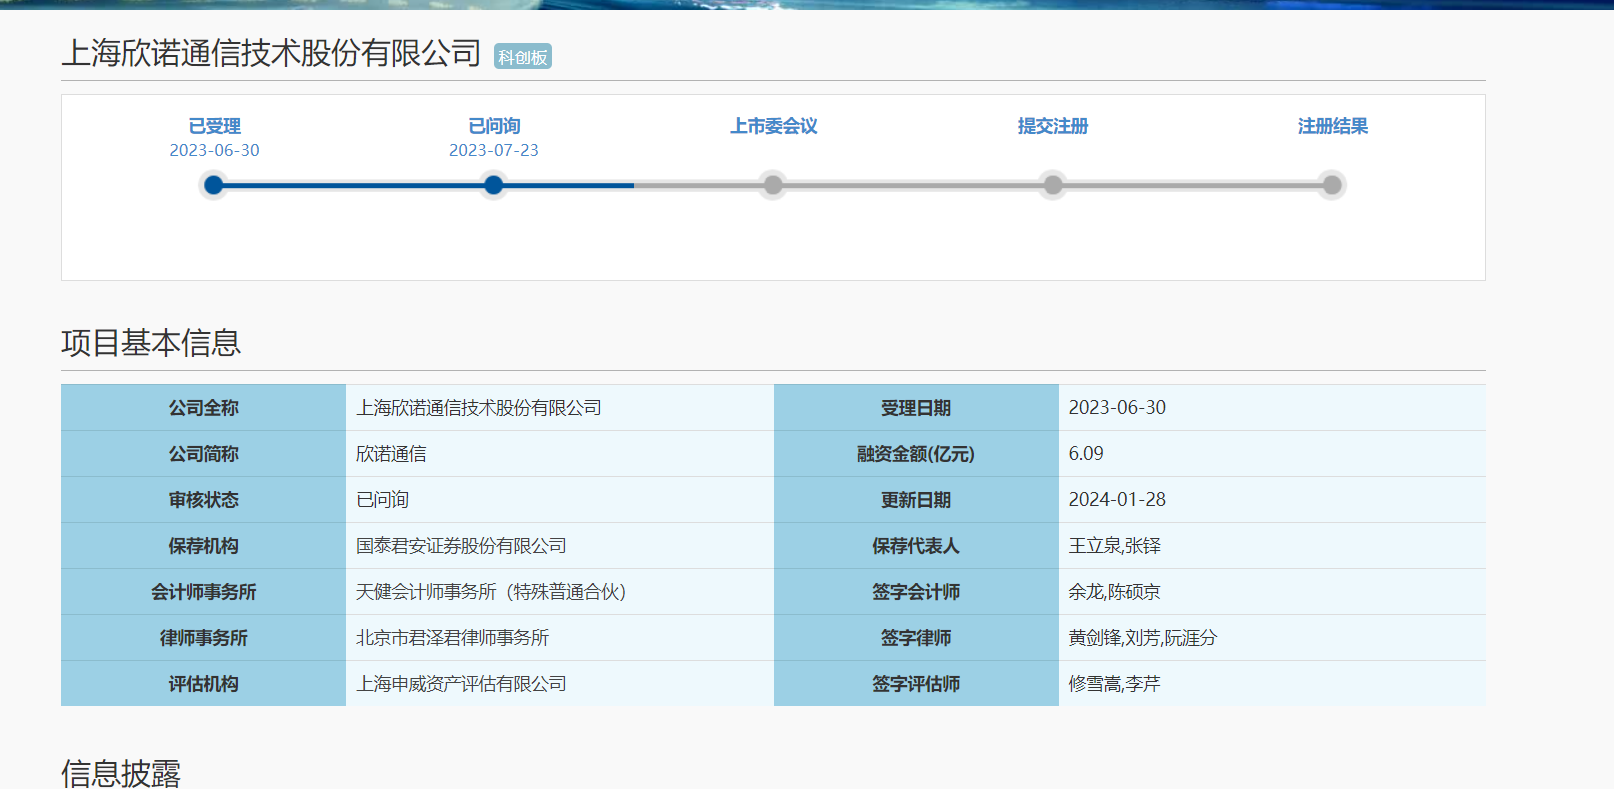Click the 已受理 progress dot

click(x=213, y=185)
